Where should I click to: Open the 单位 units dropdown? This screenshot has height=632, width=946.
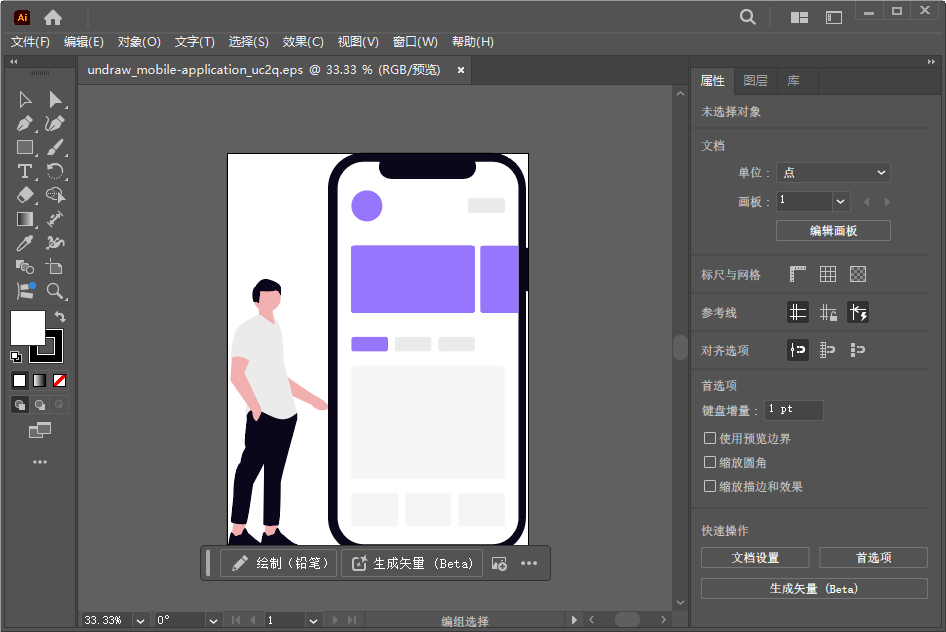pos(833,172)
